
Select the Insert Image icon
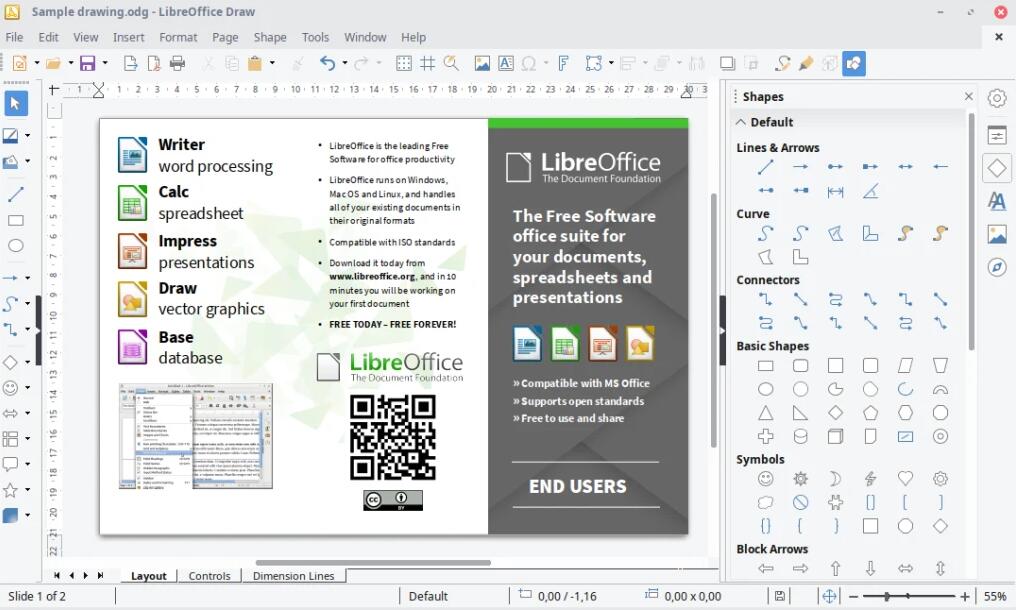(483, 63)
